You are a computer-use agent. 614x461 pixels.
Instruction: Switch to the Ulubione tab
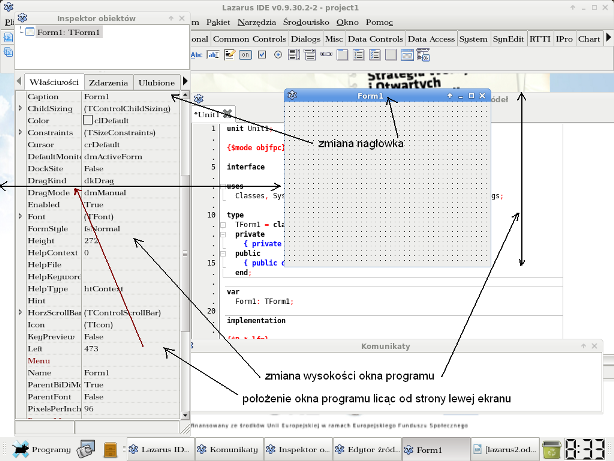157,83
